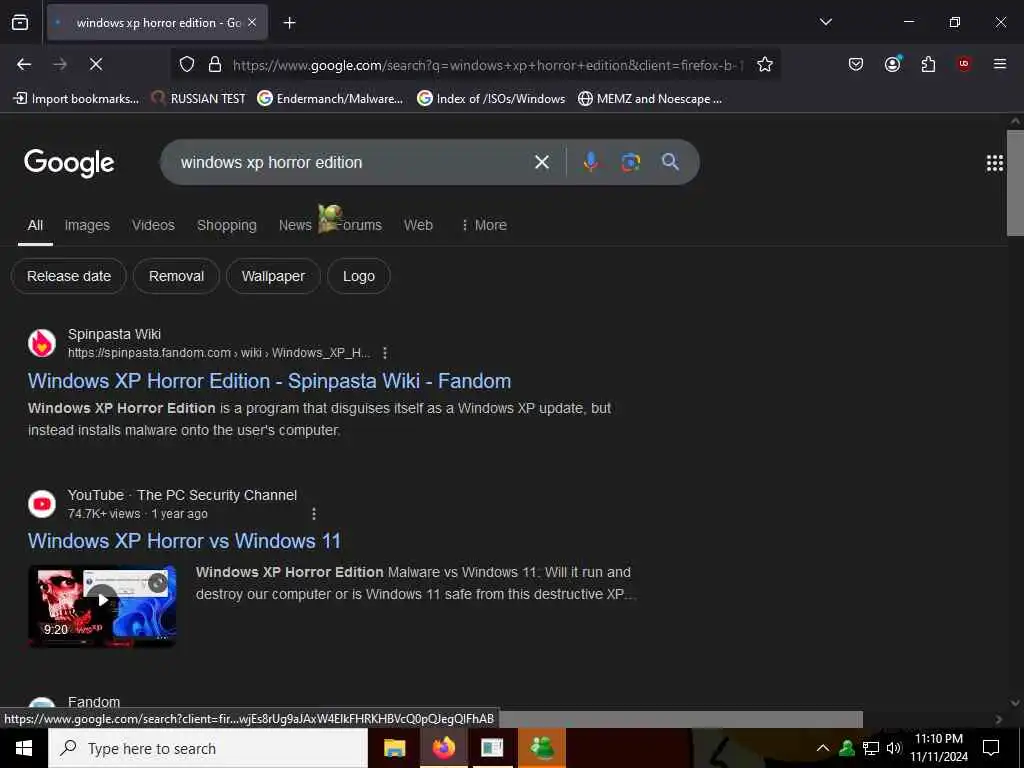This screenshot has width=1024, height=768.
Task: Click the horizontal page scrollbar
Action: [x=679, y=719]
